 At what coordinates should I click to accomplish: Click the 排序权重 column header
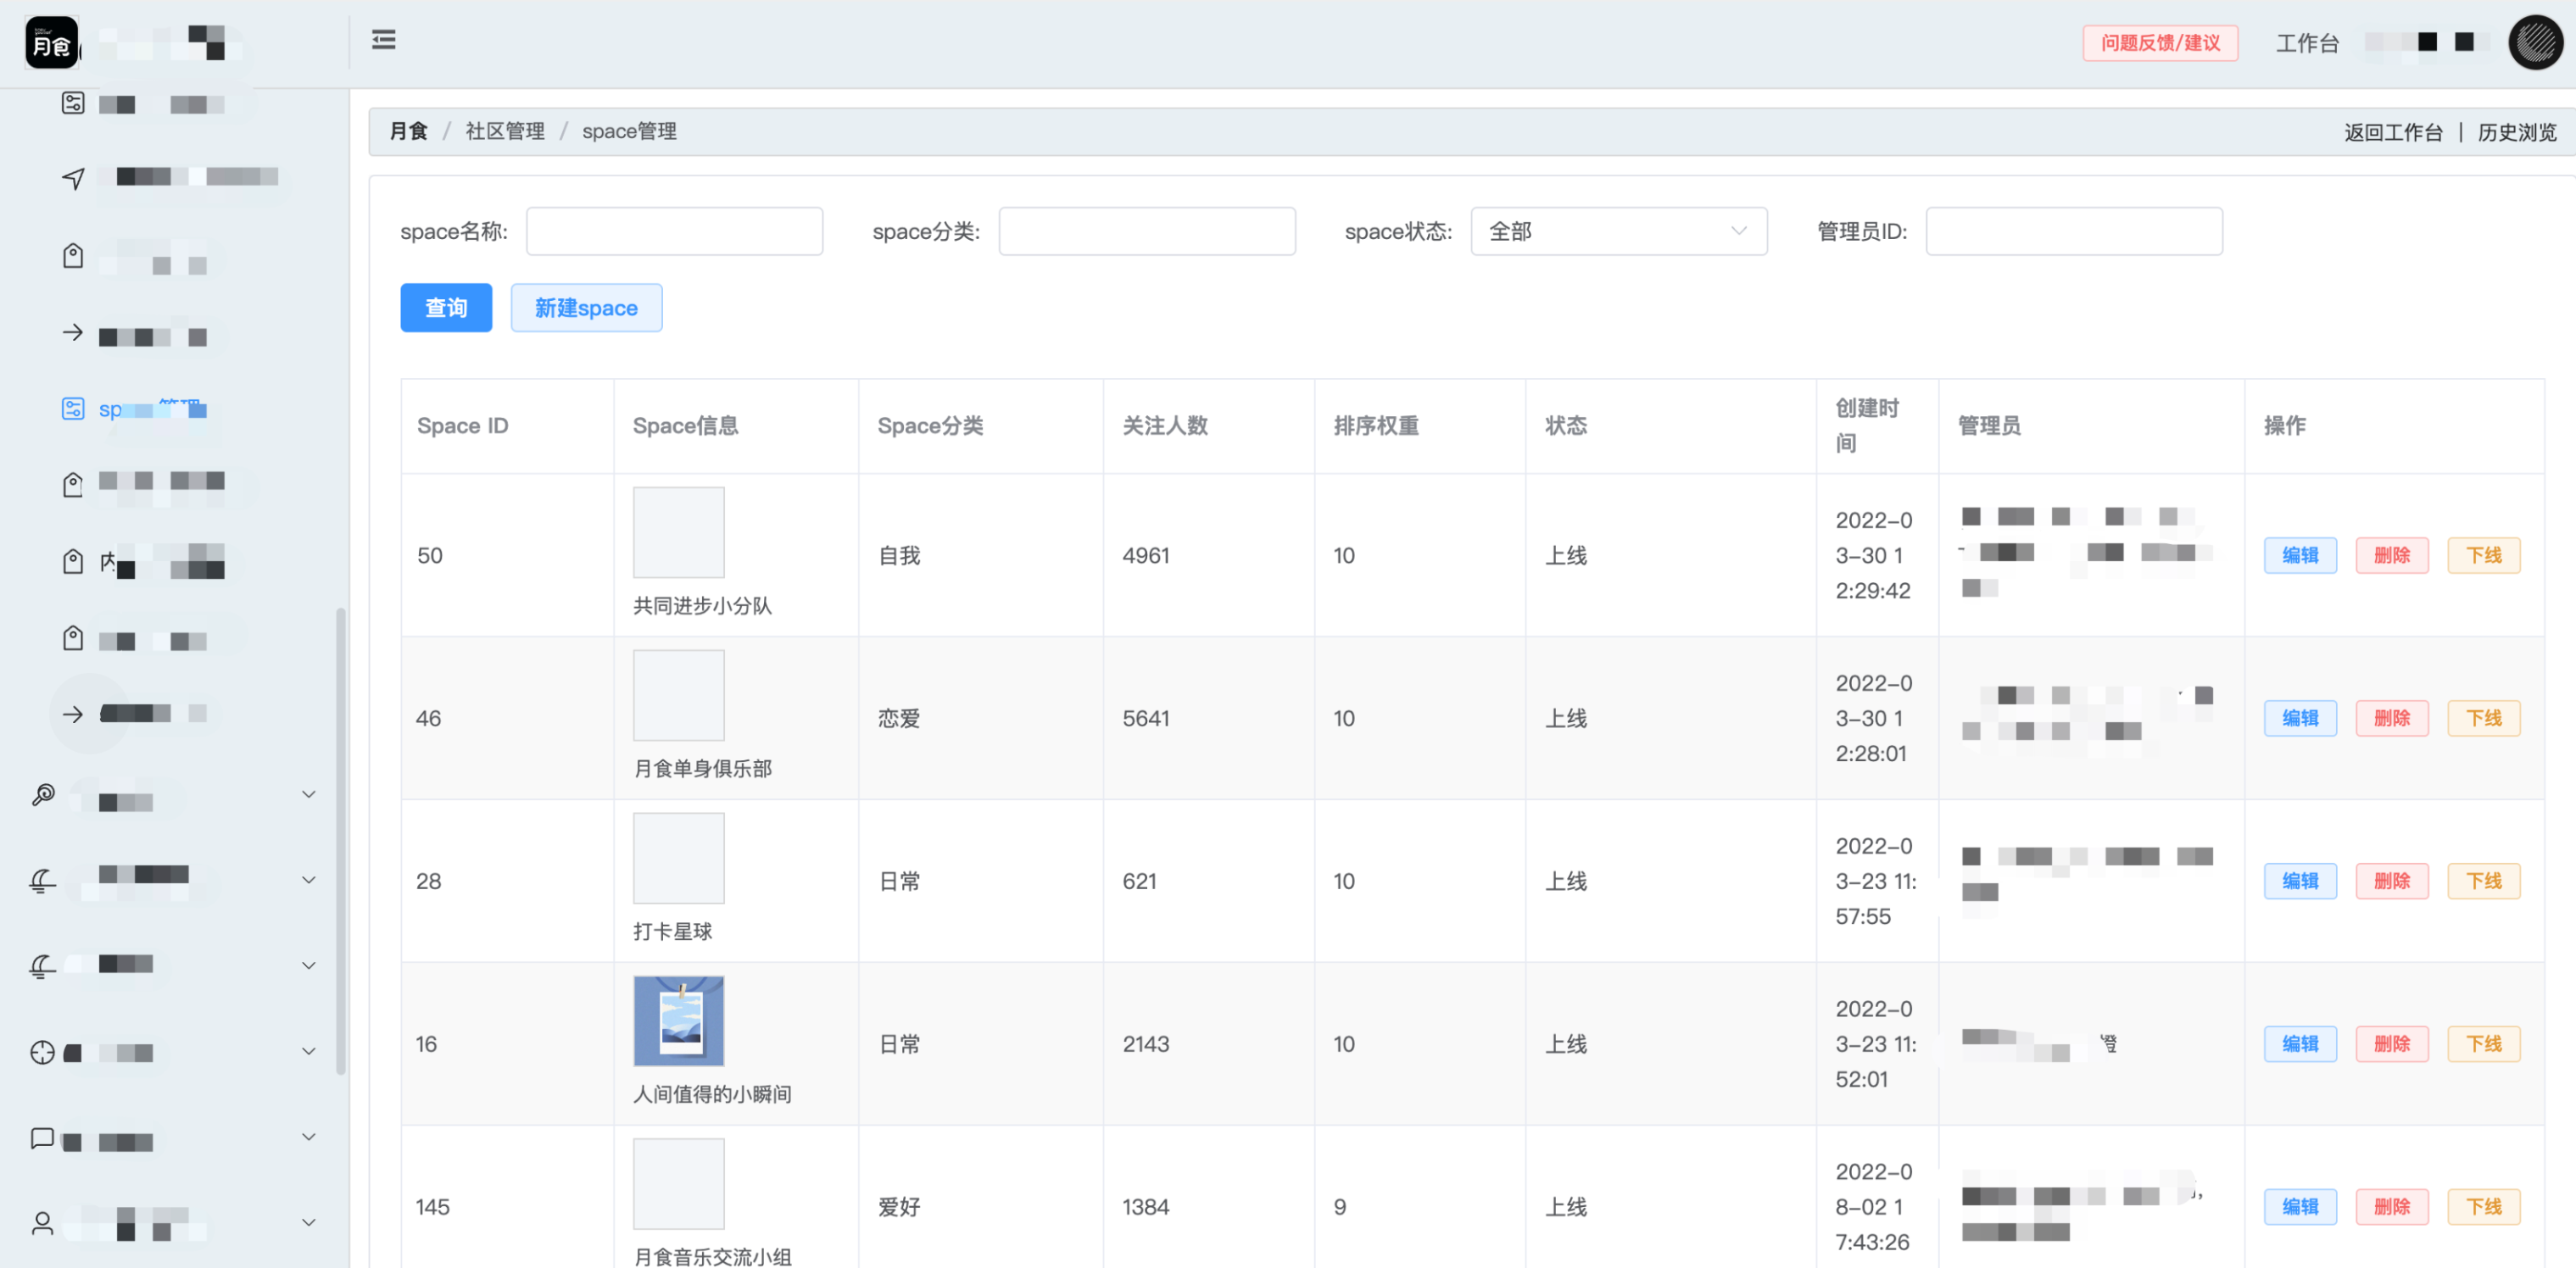pos(1376,427)
